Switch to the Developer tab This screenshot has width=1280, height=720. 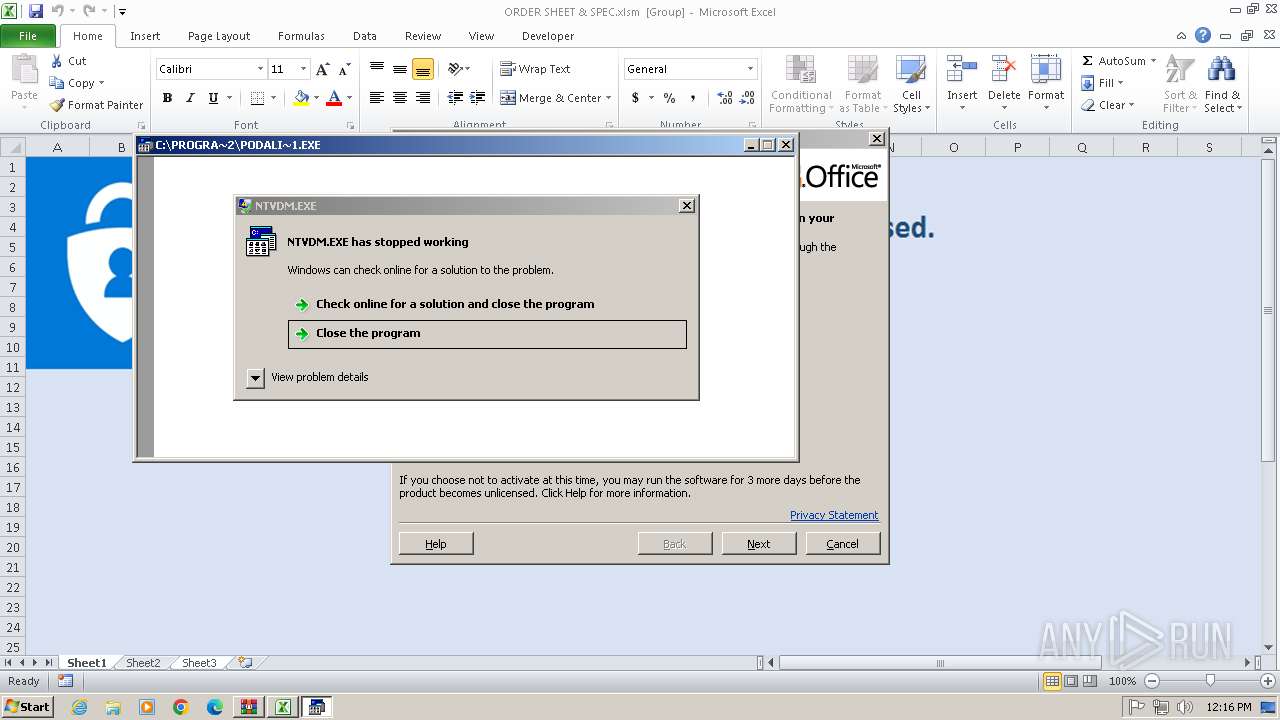point(548,36)
